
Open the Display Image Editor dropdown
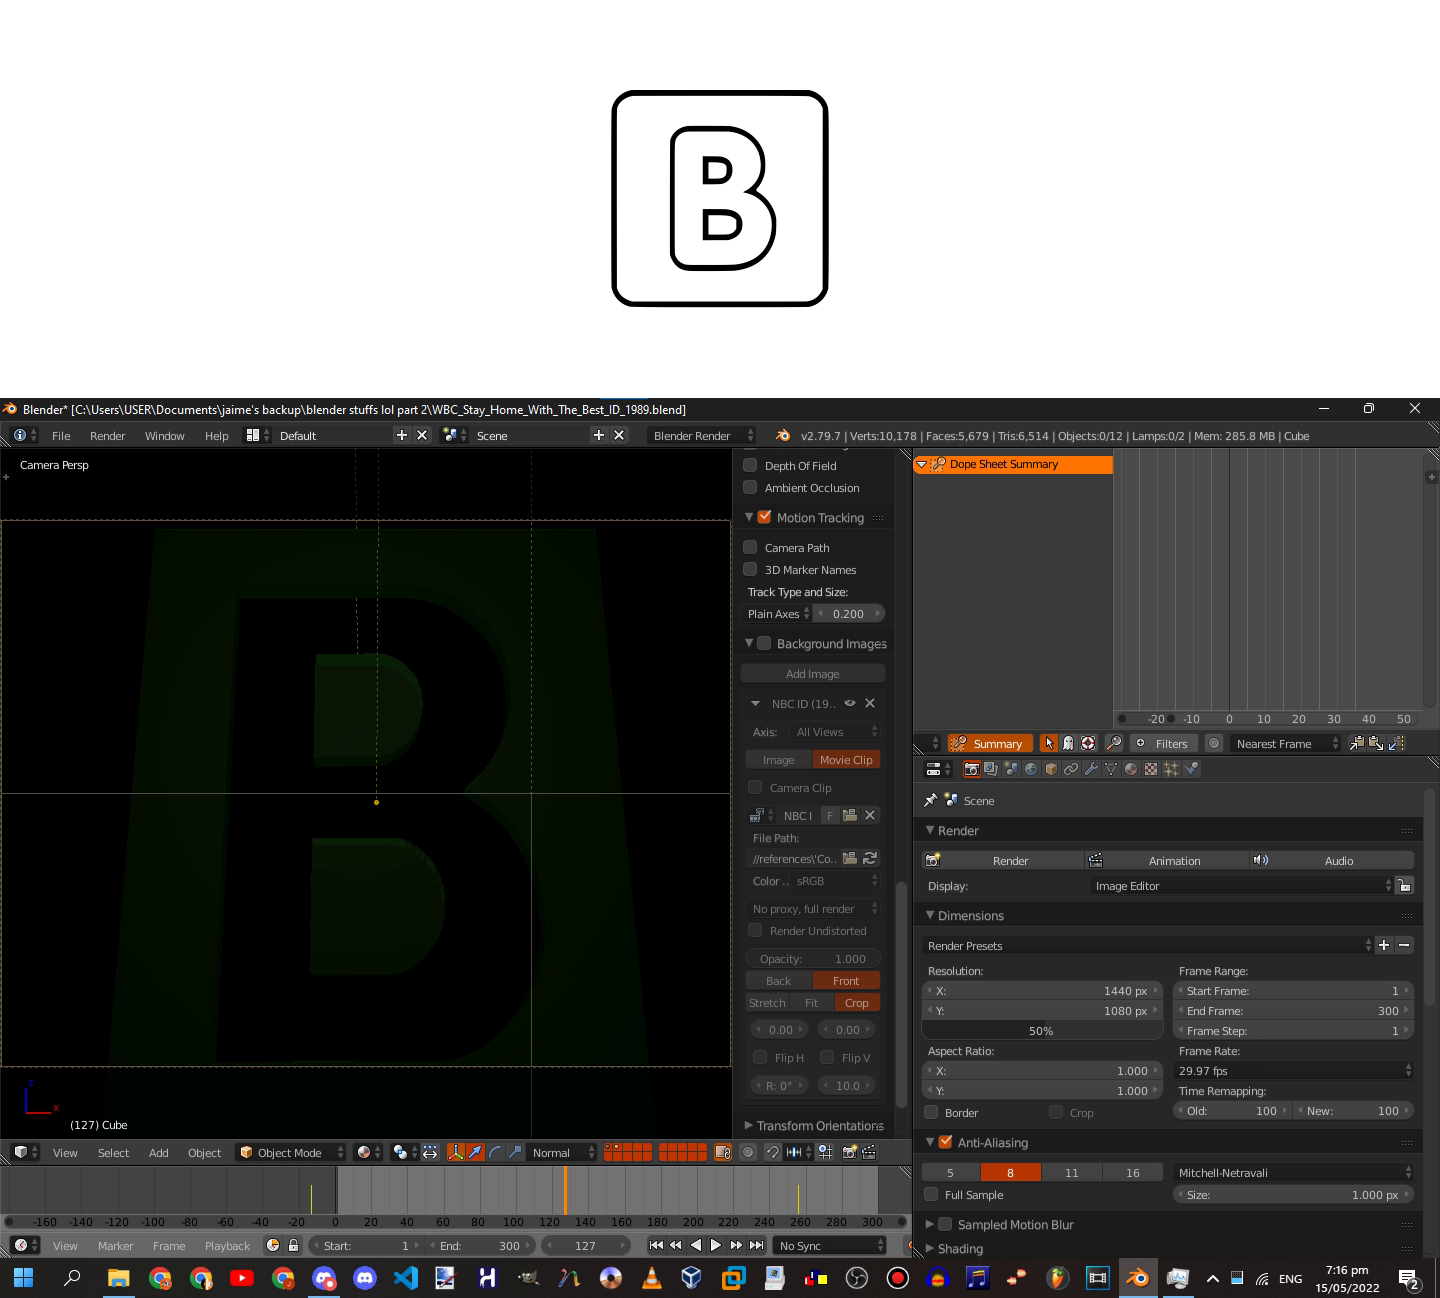point(1241,885)
